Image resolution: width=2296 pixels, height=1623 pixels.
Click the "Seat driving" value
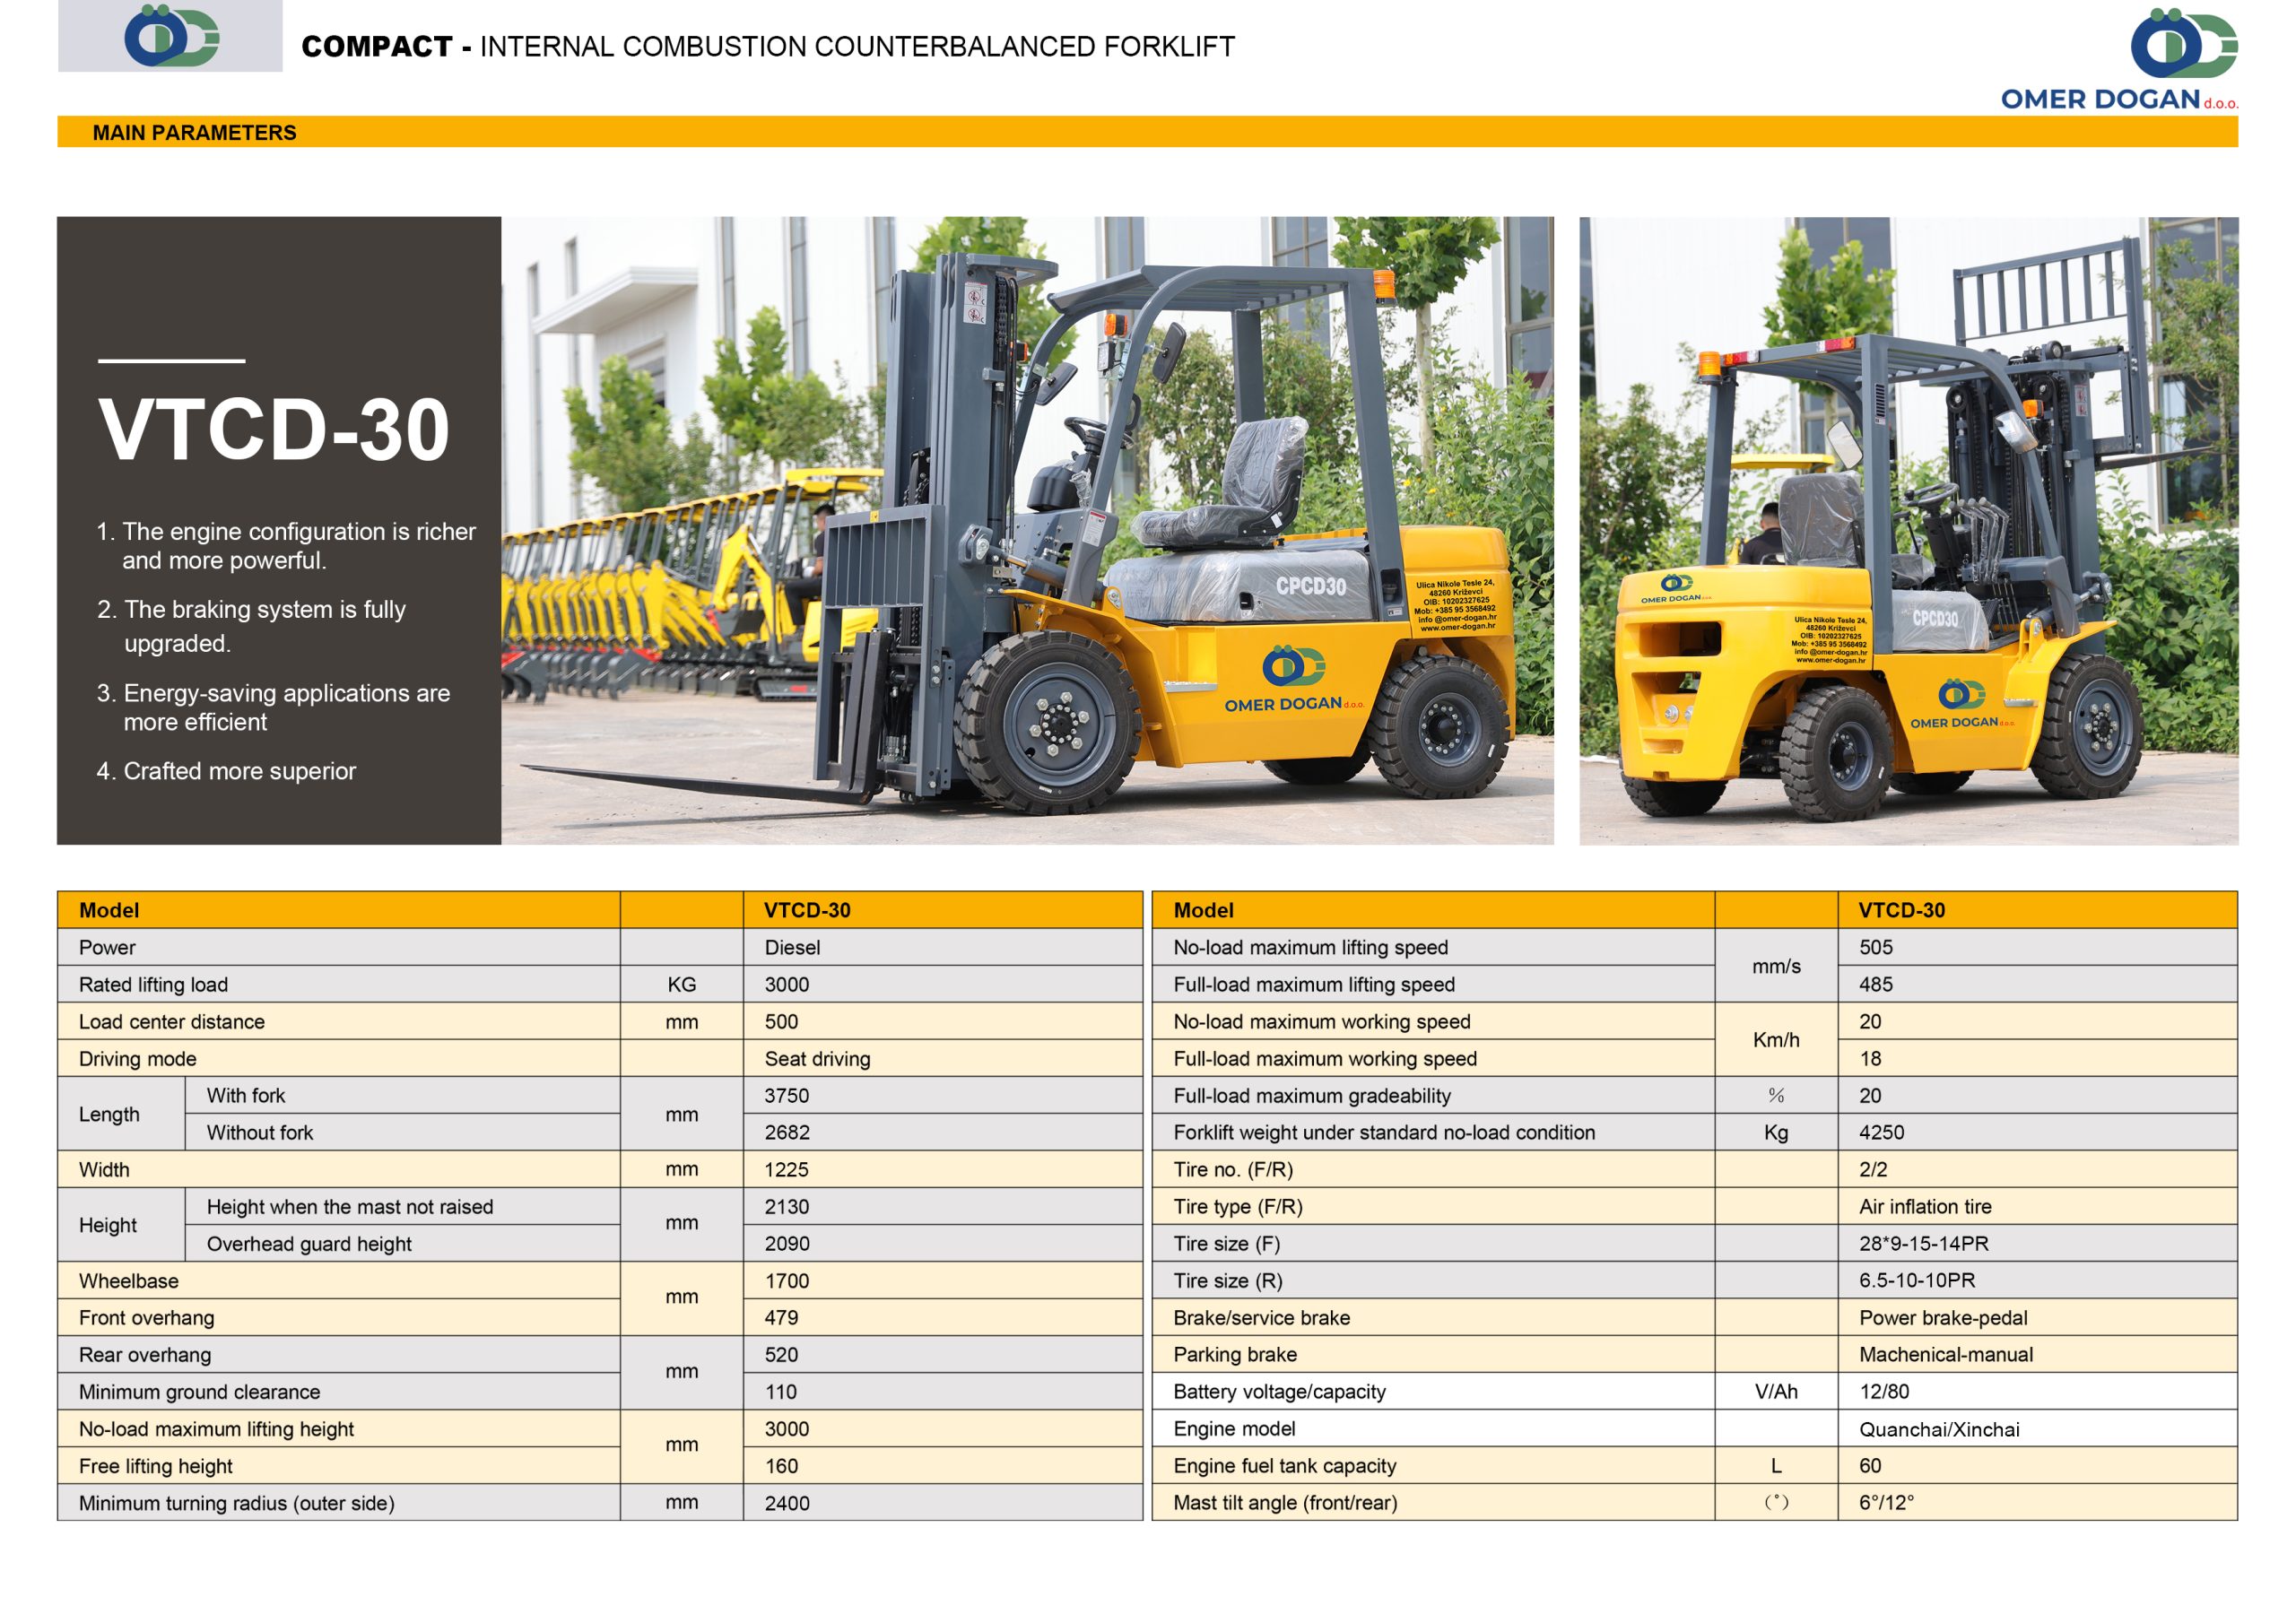817,1058
